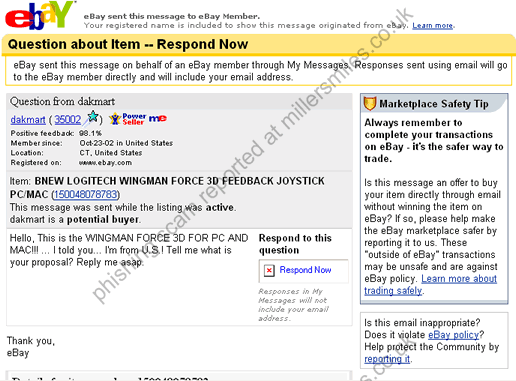Select 'Responses in My Messages' italic note

pos(294,305)
